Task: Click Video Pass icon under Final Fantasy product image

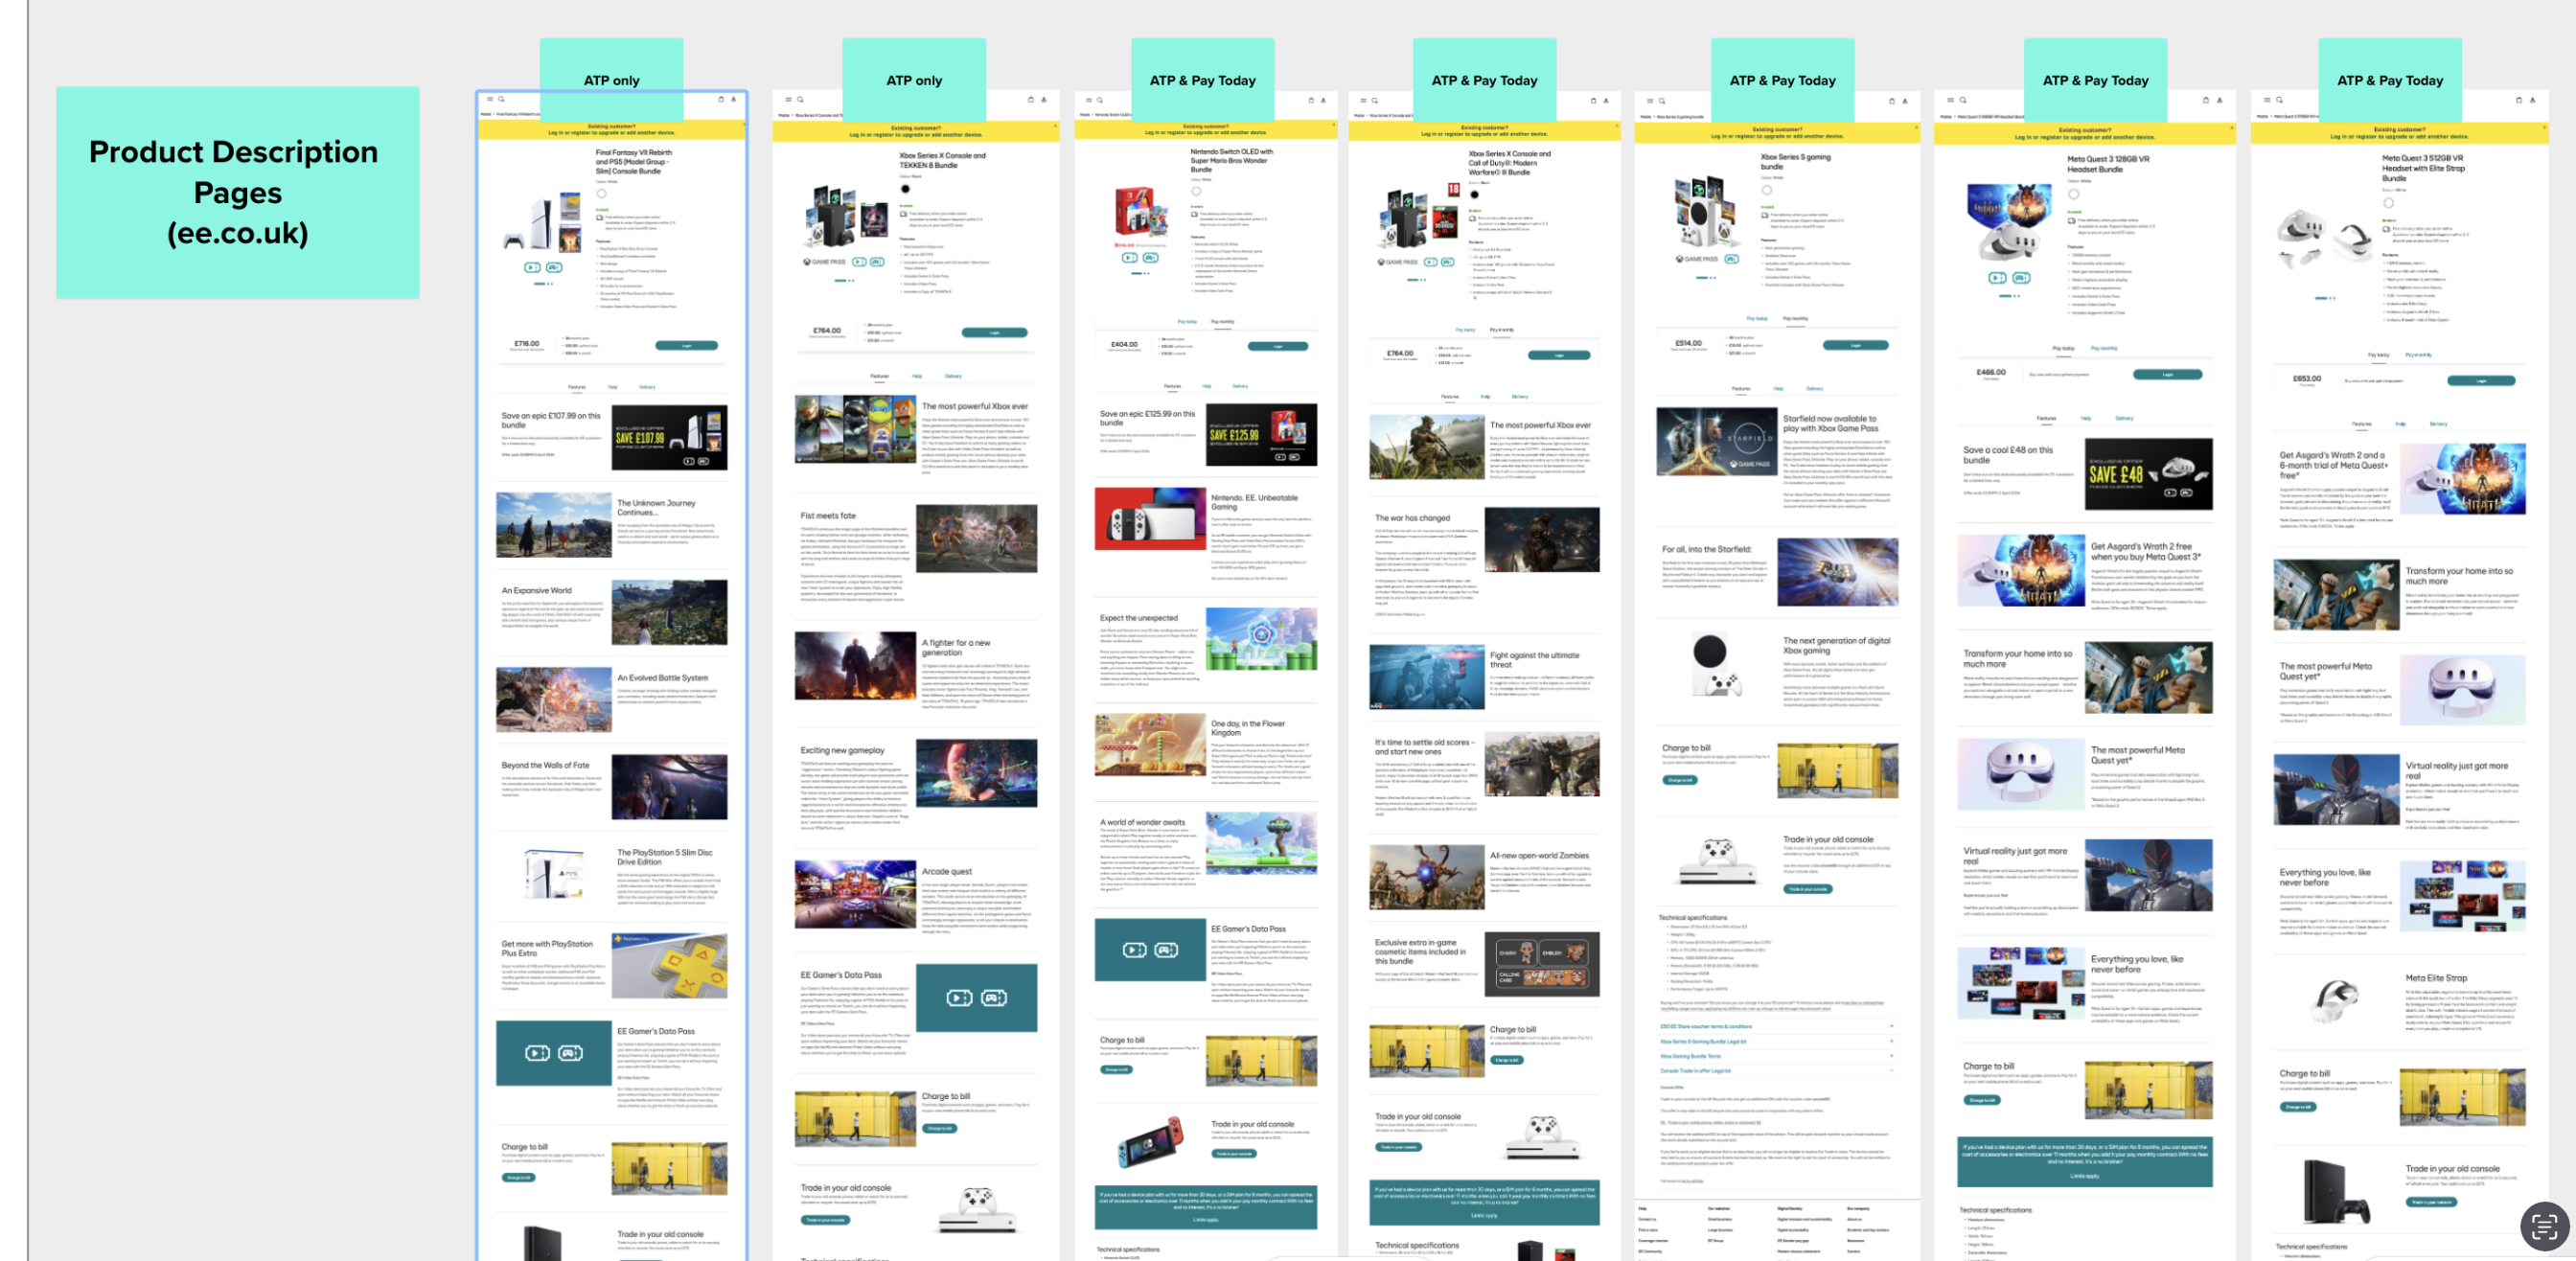Action: [533, 267]
